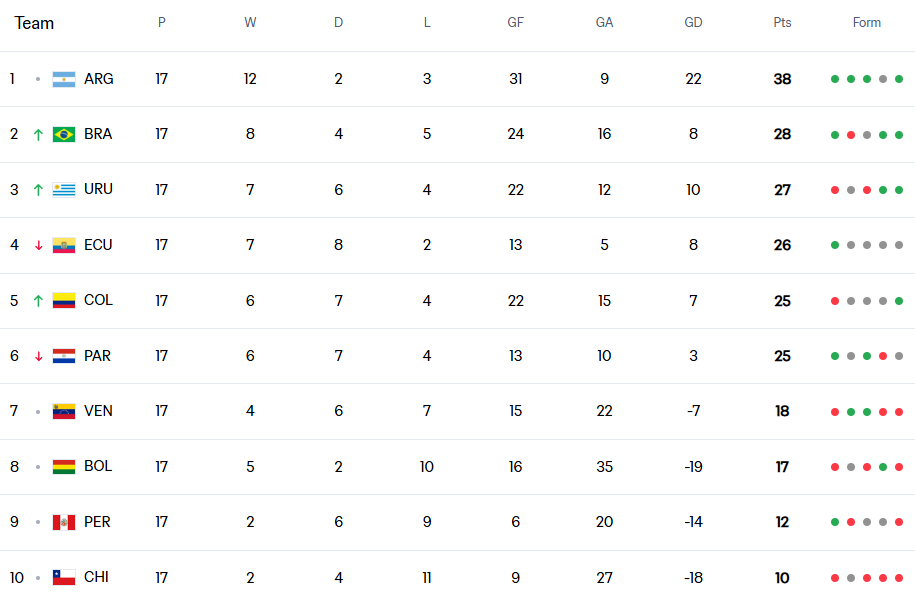Sort the table by the Pts column
This screenshot has width=915, height=603.
tap(782, 23)
